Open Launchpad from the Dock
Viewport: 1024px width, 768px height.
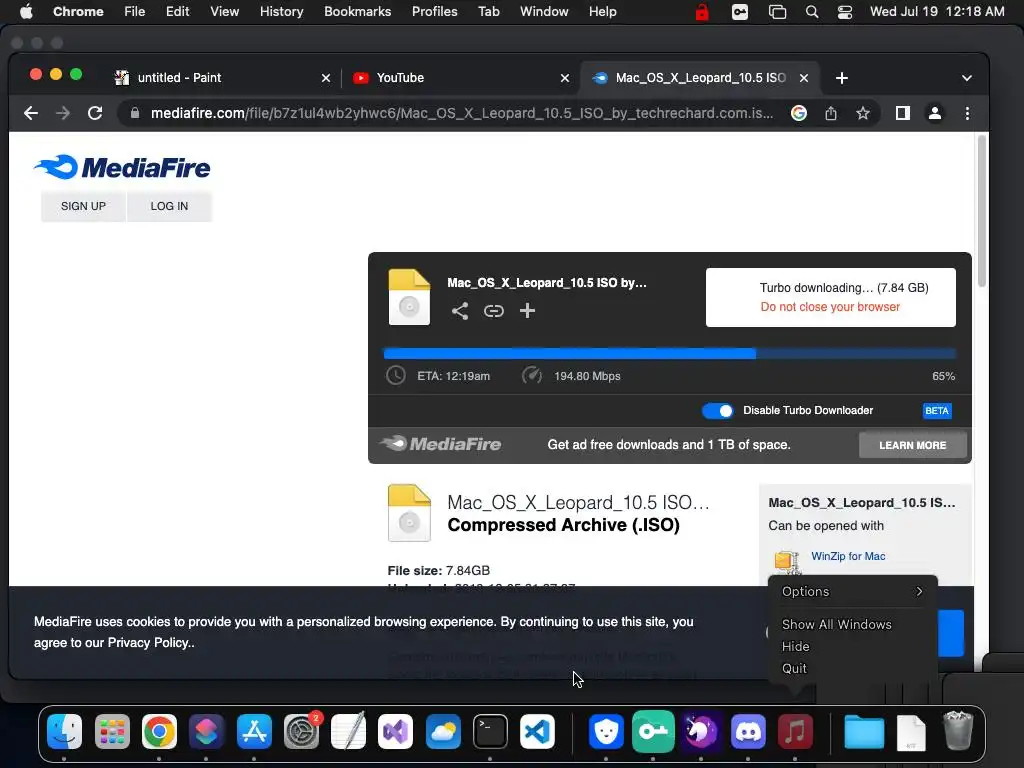point(112,731)
